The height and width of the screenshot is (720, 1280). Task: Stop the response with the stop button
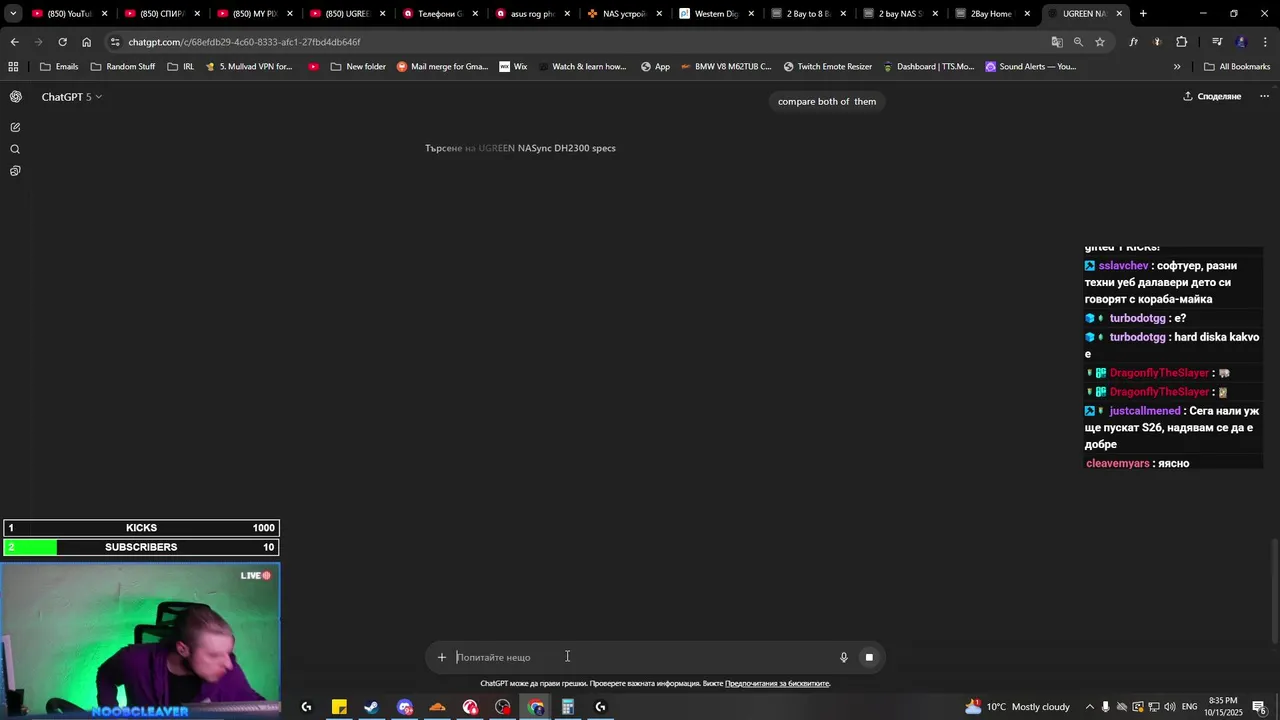click(869, 657)
